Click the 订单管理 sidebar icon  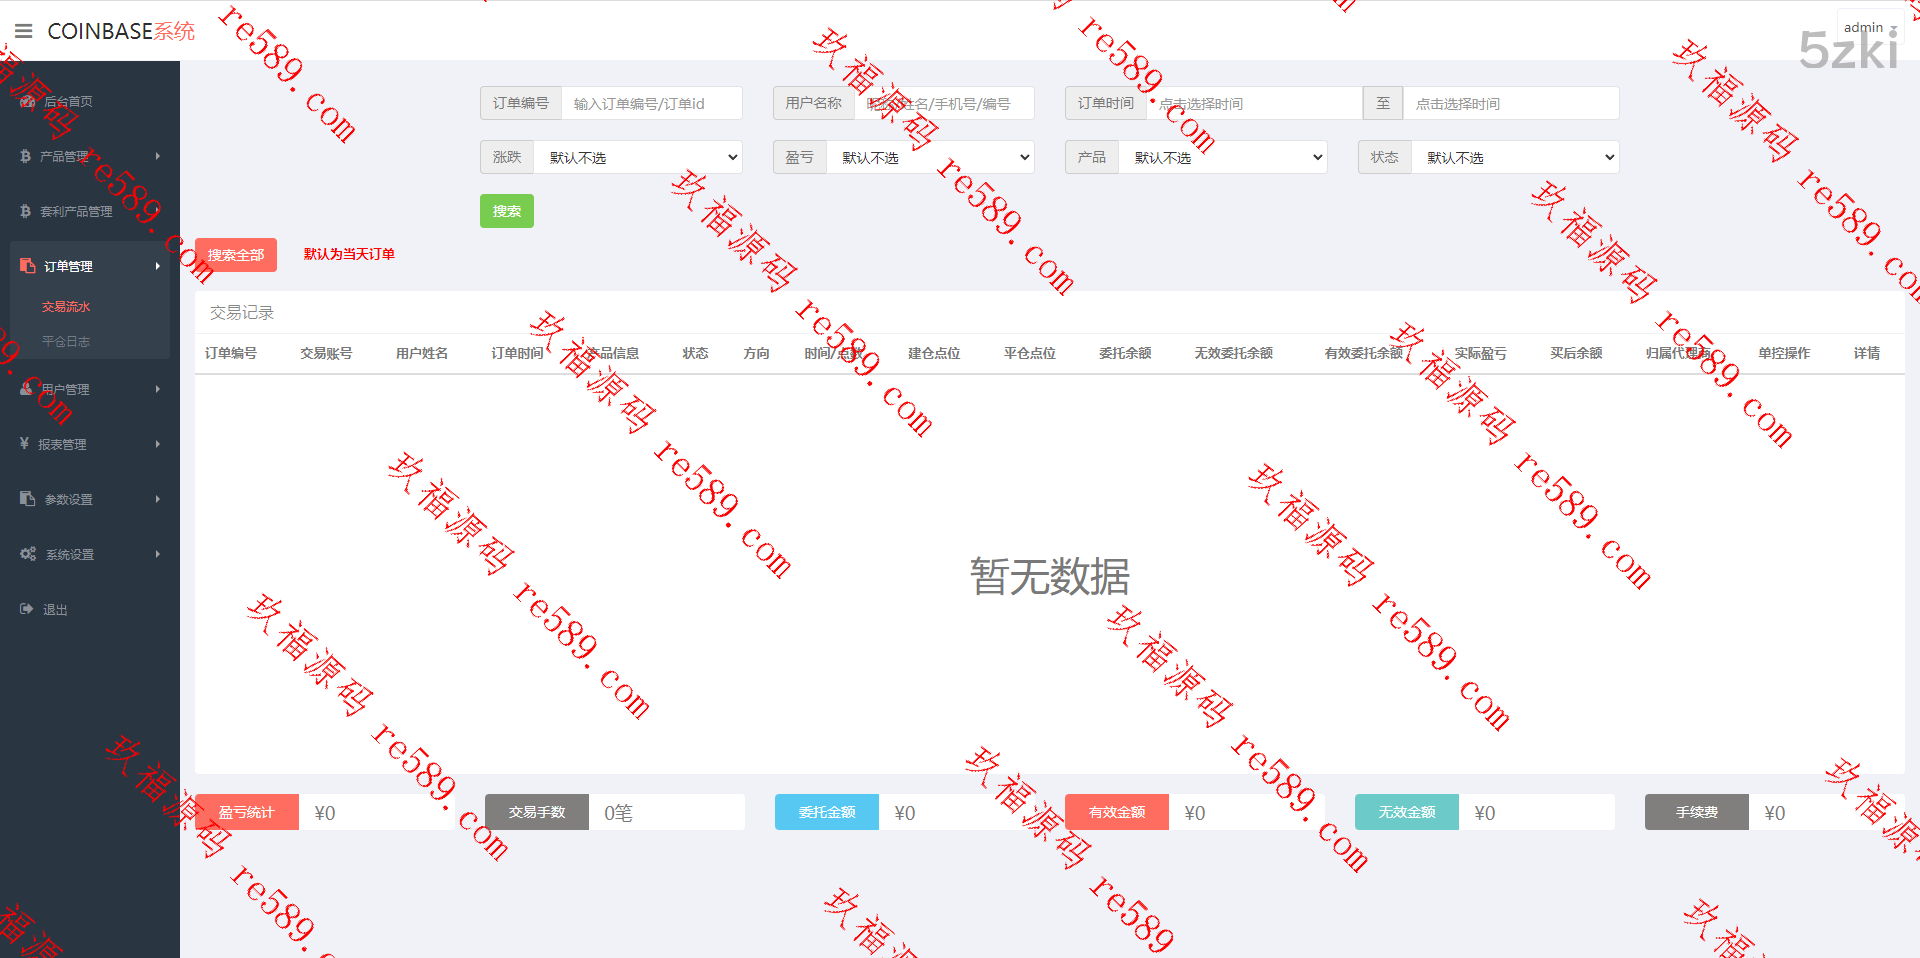(x=28, y=266)
